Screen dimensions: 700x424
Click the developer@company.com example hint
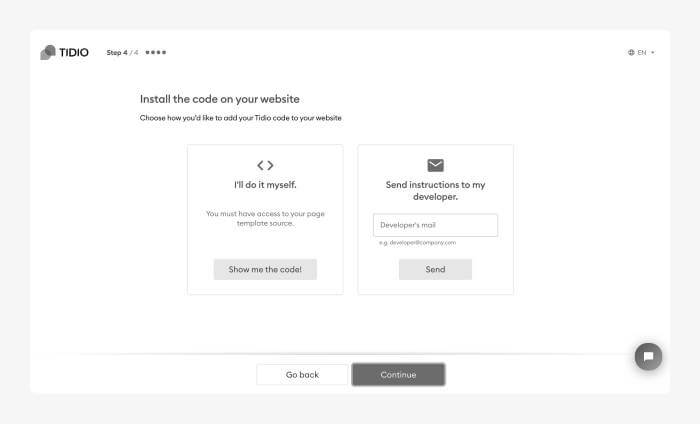417,243
